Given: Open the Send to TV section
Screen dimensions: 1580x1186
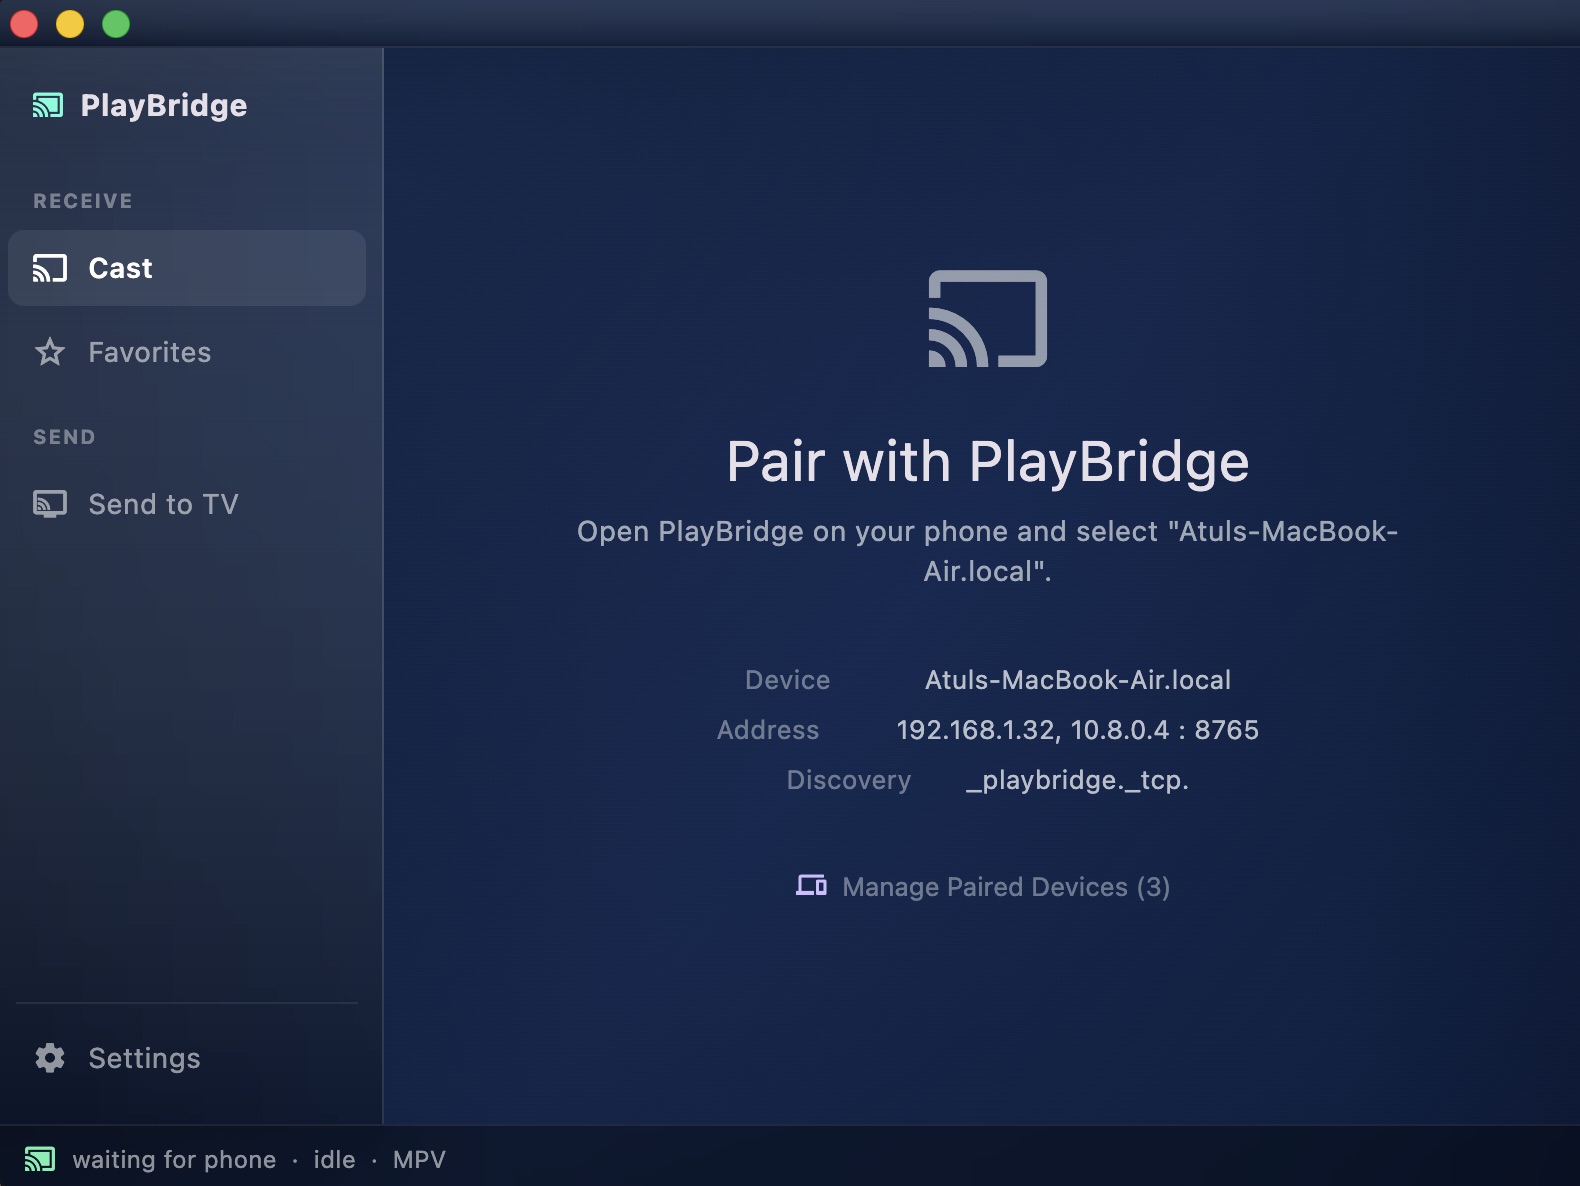Looking at the screenshot, I should [x=187, y=504].
